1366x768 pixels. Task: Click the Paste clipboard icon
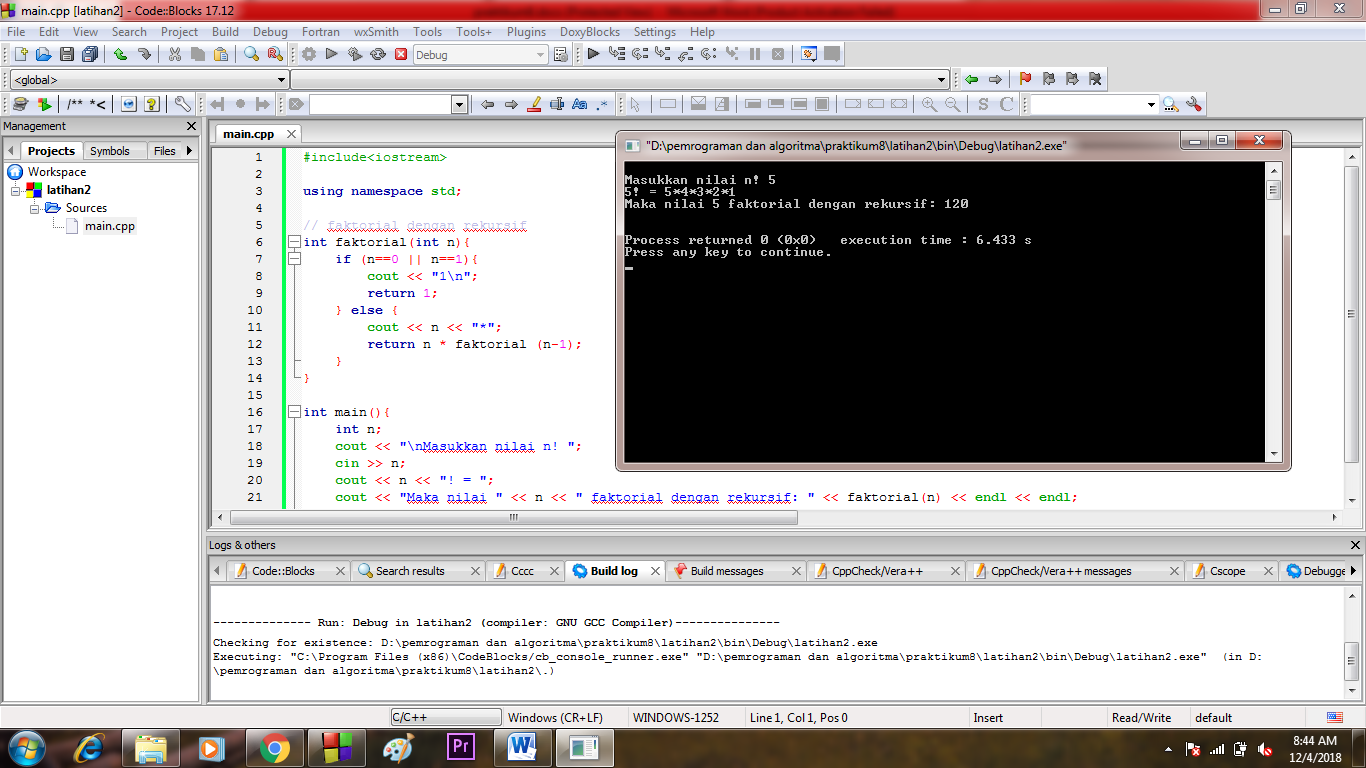coord(221,54)
